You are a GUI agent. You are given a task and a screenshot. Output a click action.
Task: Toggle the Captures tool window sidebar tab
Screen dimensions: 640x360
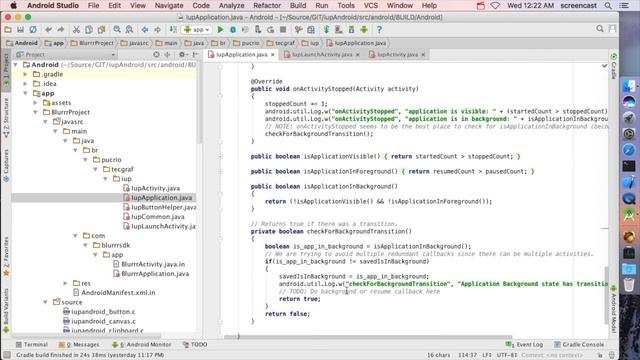pyautogui.click(x=6, y=165)
